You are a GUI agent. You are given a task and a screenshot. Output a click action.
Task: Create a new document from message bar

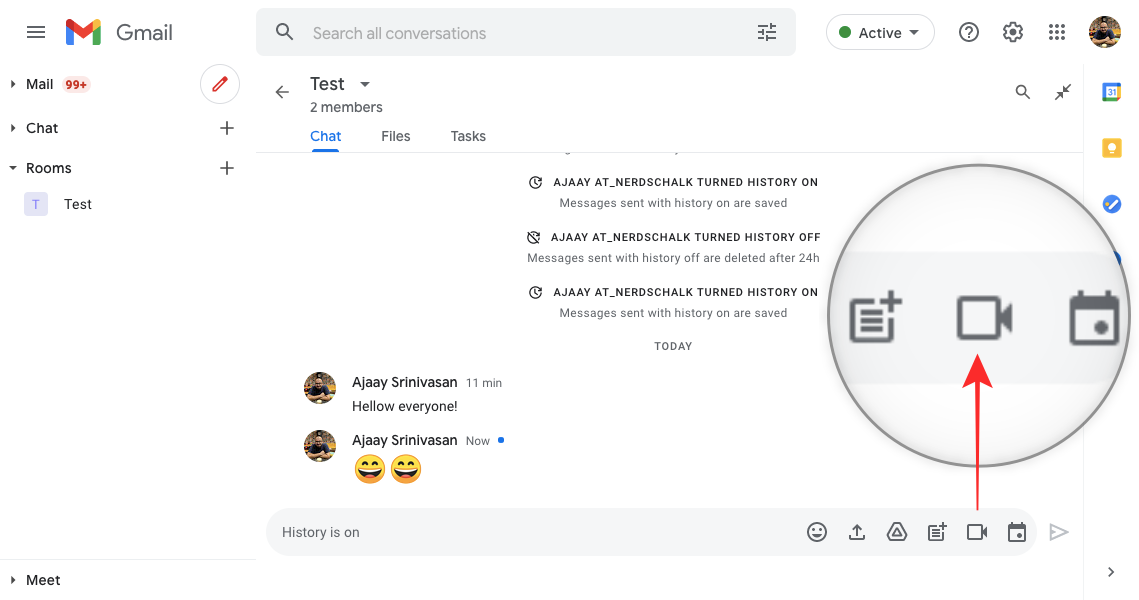(937, 532)
